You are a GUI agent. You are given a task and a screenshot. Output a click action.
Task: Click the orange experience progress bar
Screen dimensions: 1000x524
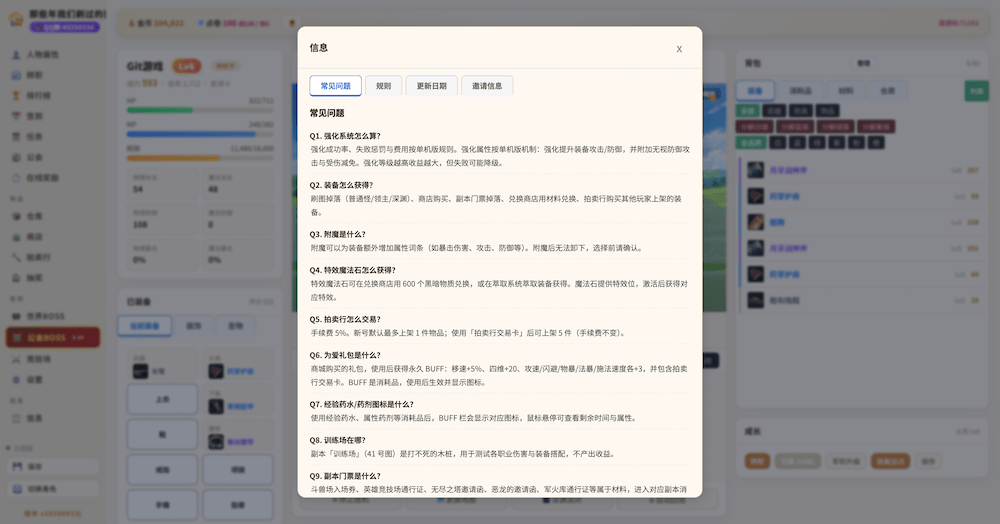[200, 157]
